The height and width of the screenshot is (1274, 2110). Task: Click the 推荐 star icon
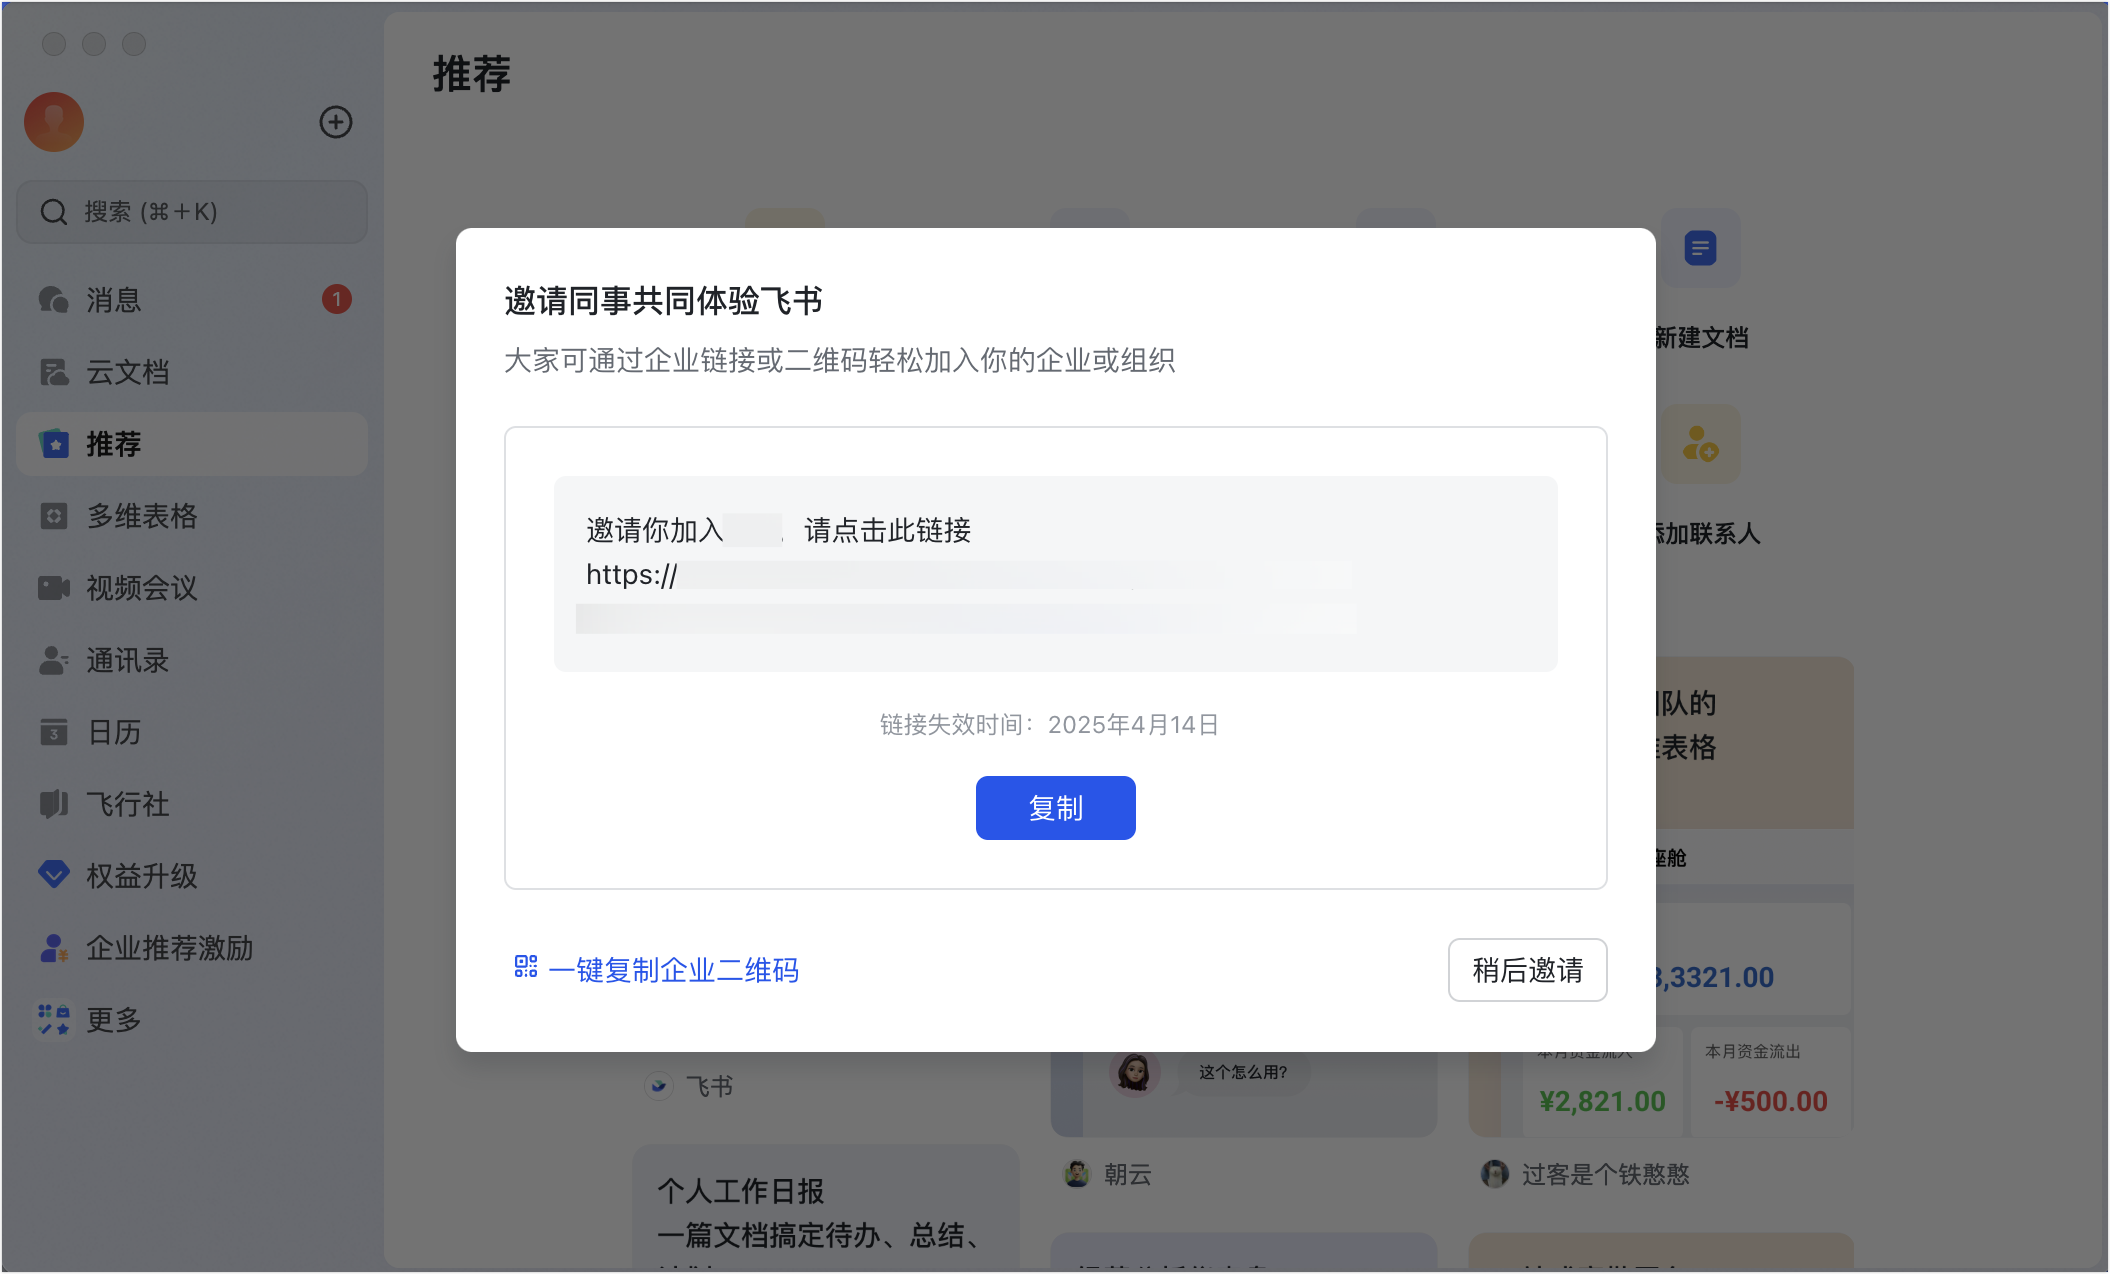(x=54, y=444)
